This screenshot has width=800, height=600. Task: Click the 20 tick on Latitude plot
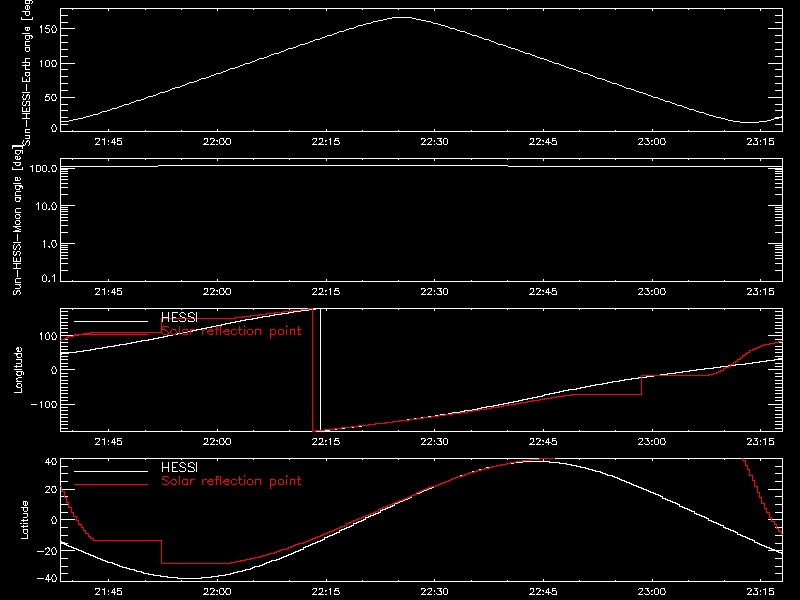tap(51, 490)
